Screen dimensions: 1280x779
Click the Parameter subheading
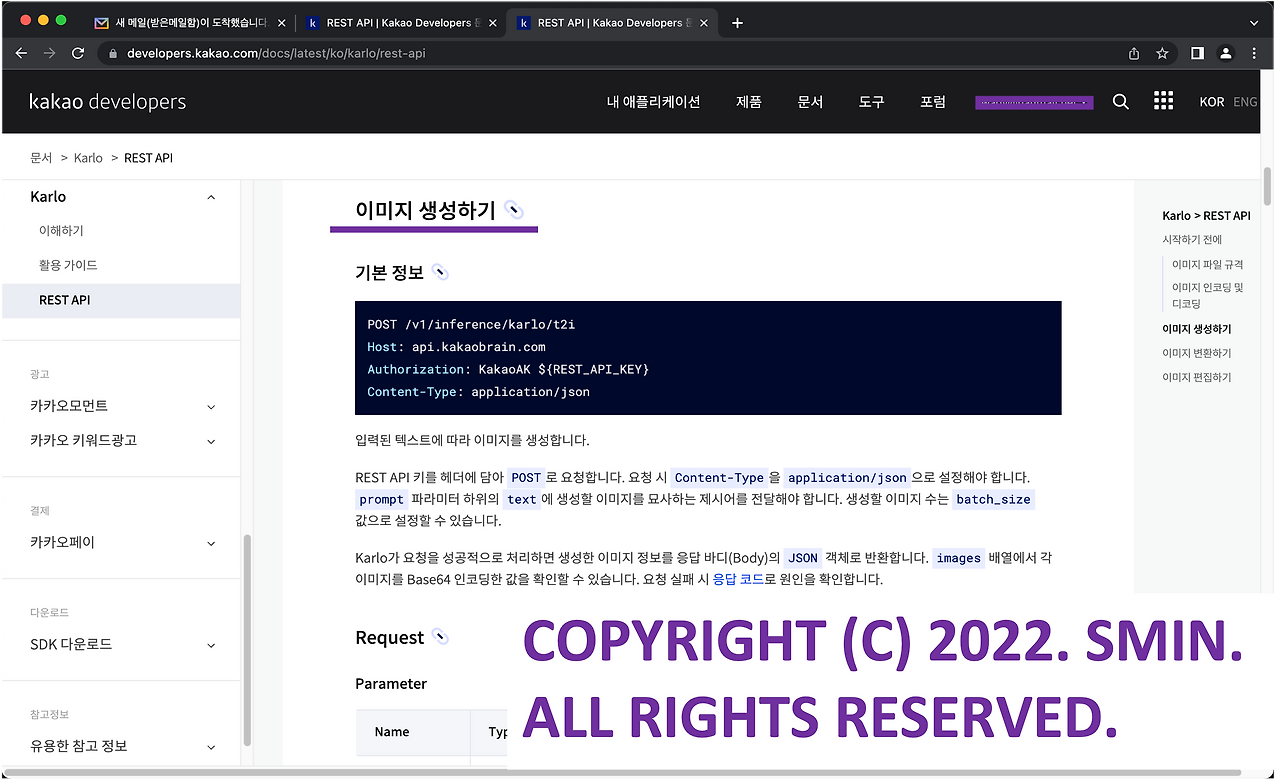(x=391, y=684)
